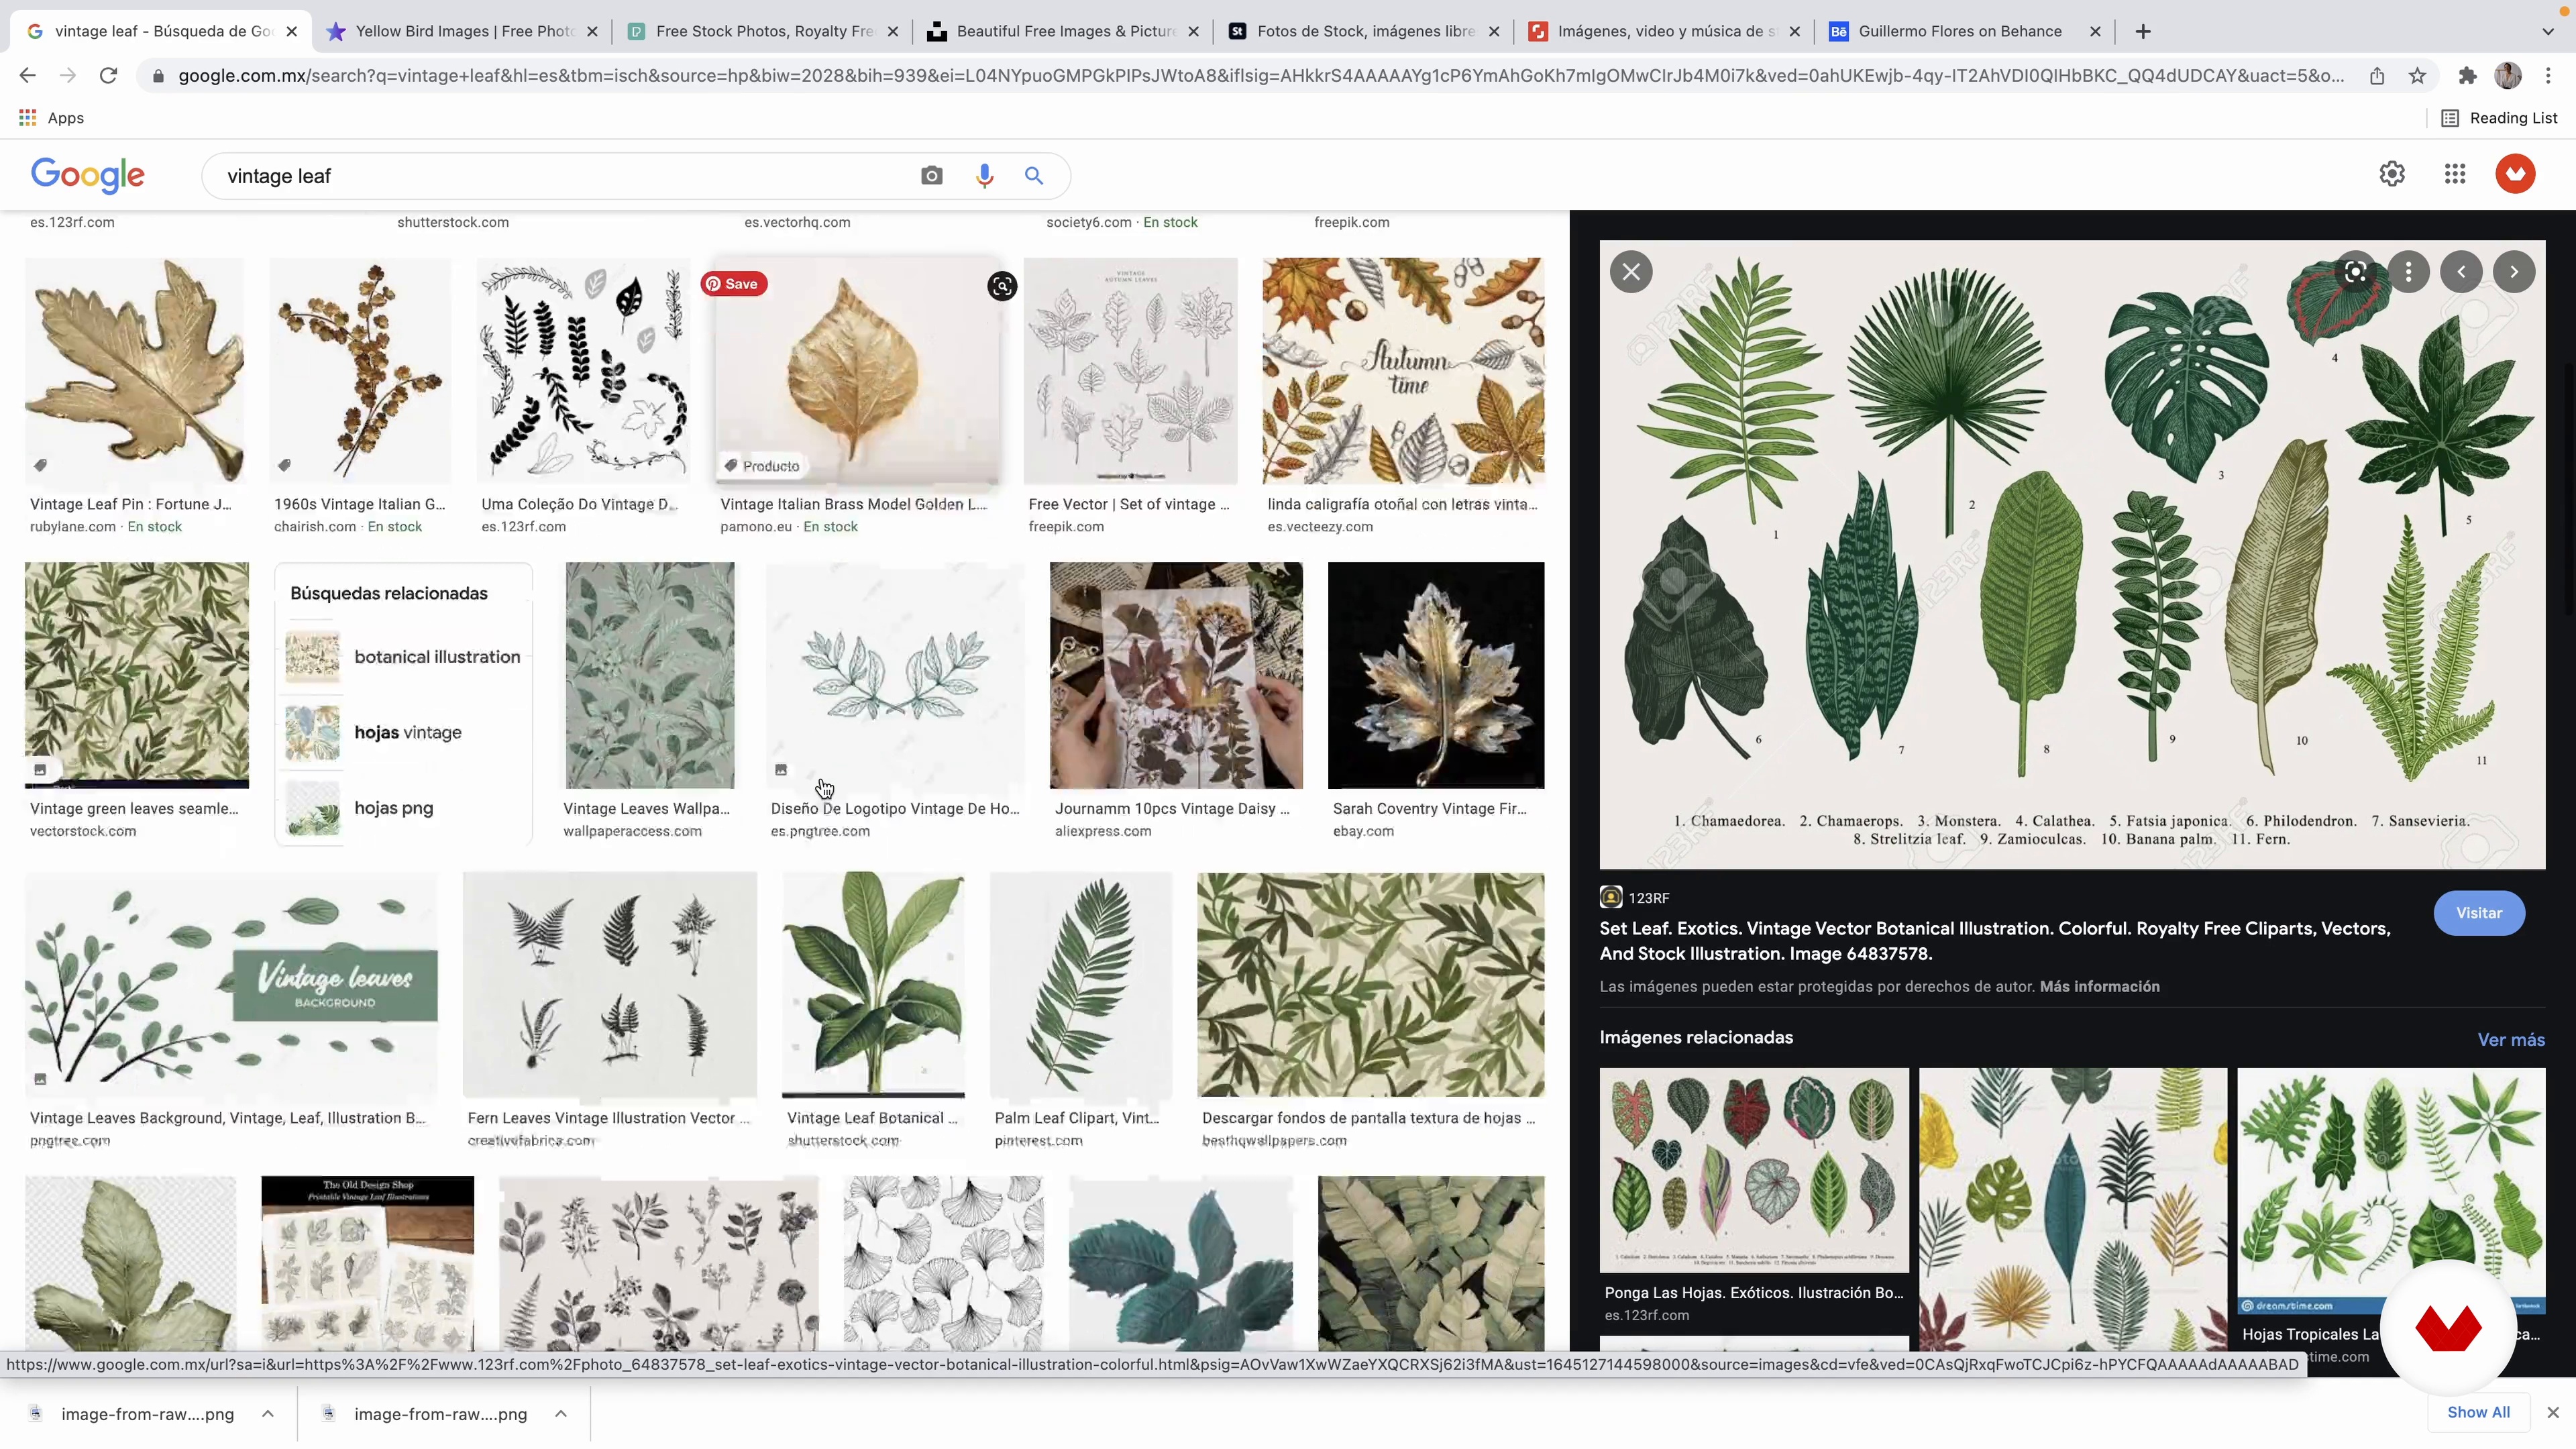The width and height of the screenshot is (2576, 1449).
Task: Select hojas vintage related search
Action: coord(403,733)
